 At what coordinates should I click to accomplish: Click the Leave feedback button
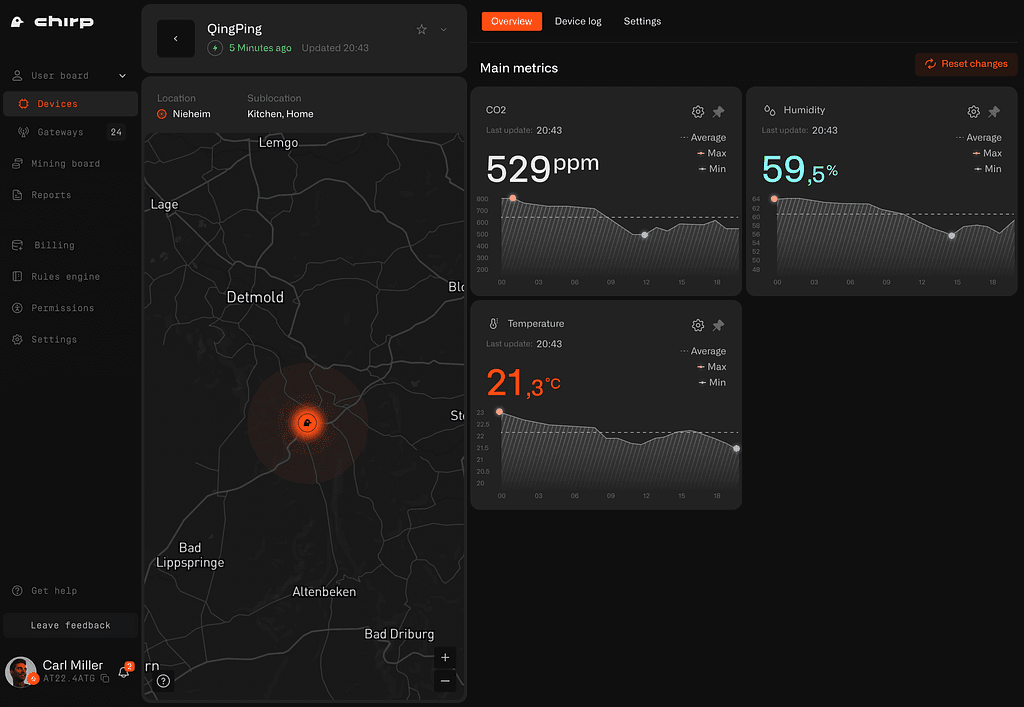pyautogui.click(x=70, y=625)
